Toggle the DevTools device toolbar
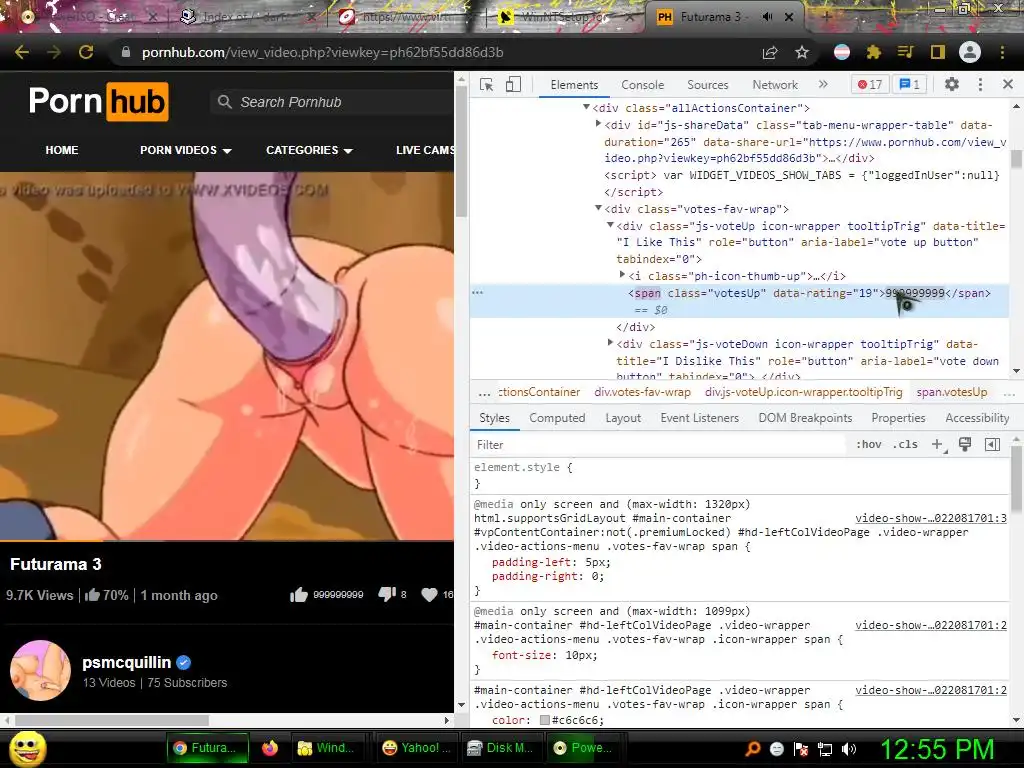 [513, 84]
